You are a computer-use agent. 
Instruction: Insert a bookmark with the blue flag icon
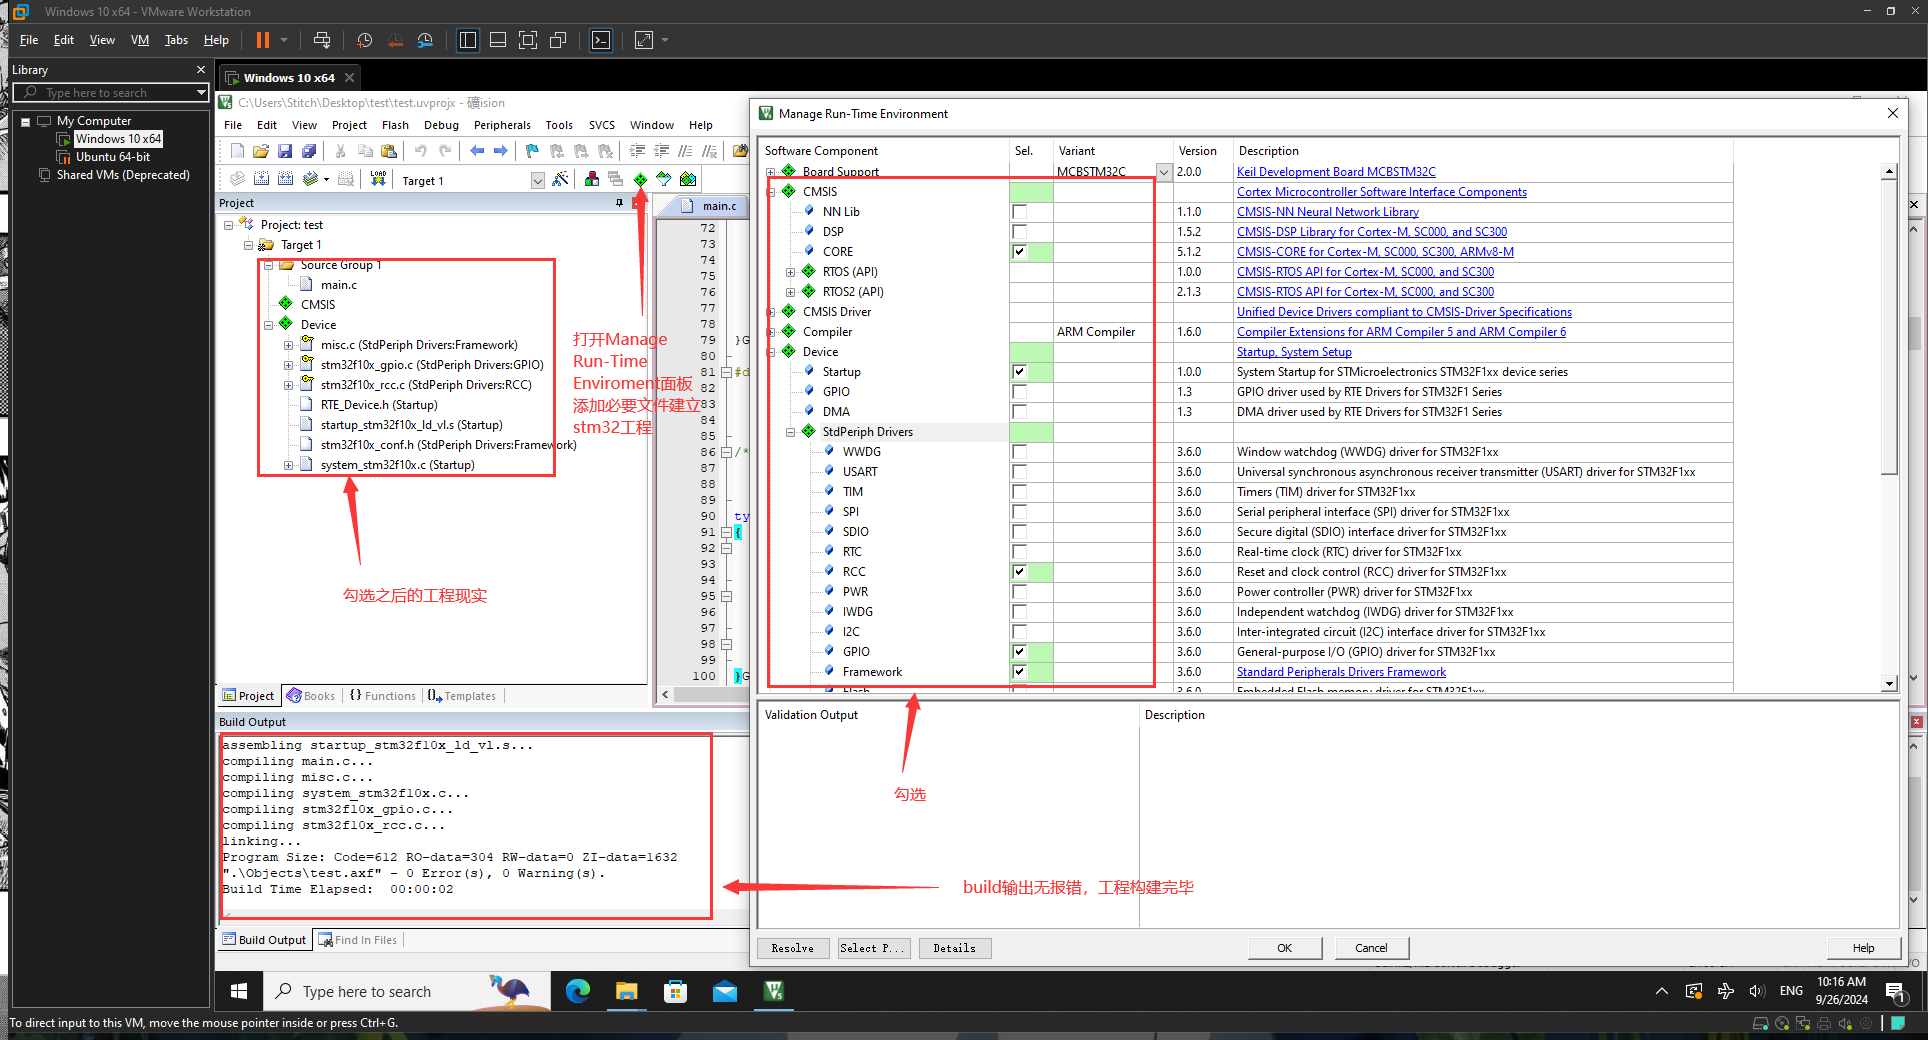point(532,151)
